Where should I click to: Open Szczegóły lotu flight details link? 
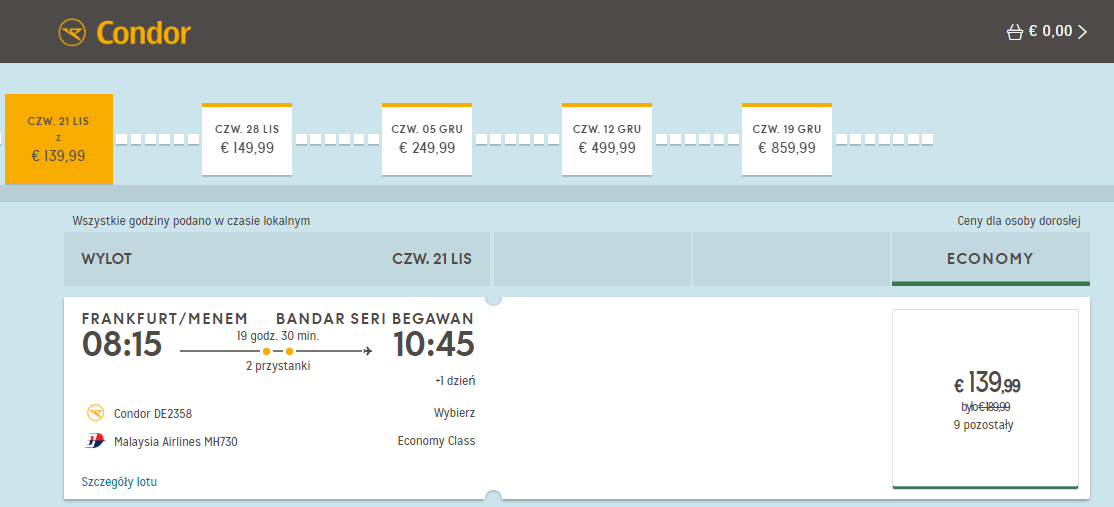click(119, 482)
